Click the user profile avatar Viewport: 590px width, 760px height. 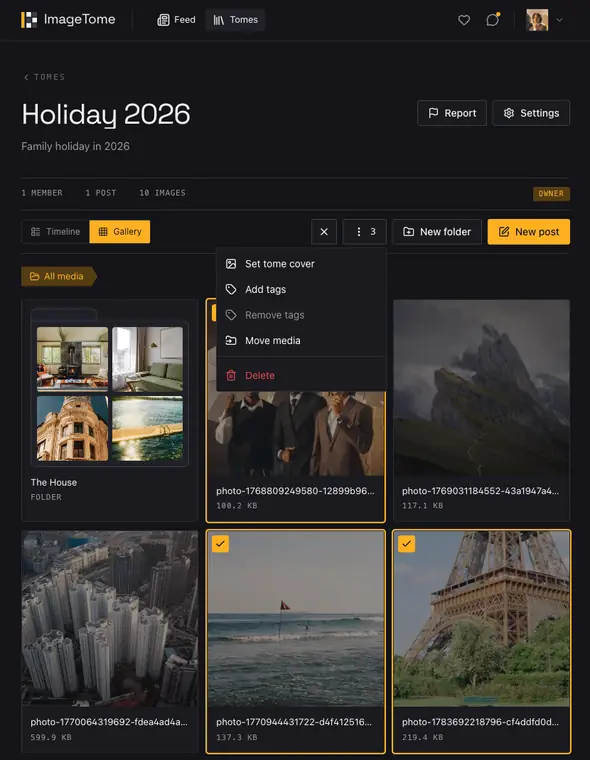[x=537, y=20]
